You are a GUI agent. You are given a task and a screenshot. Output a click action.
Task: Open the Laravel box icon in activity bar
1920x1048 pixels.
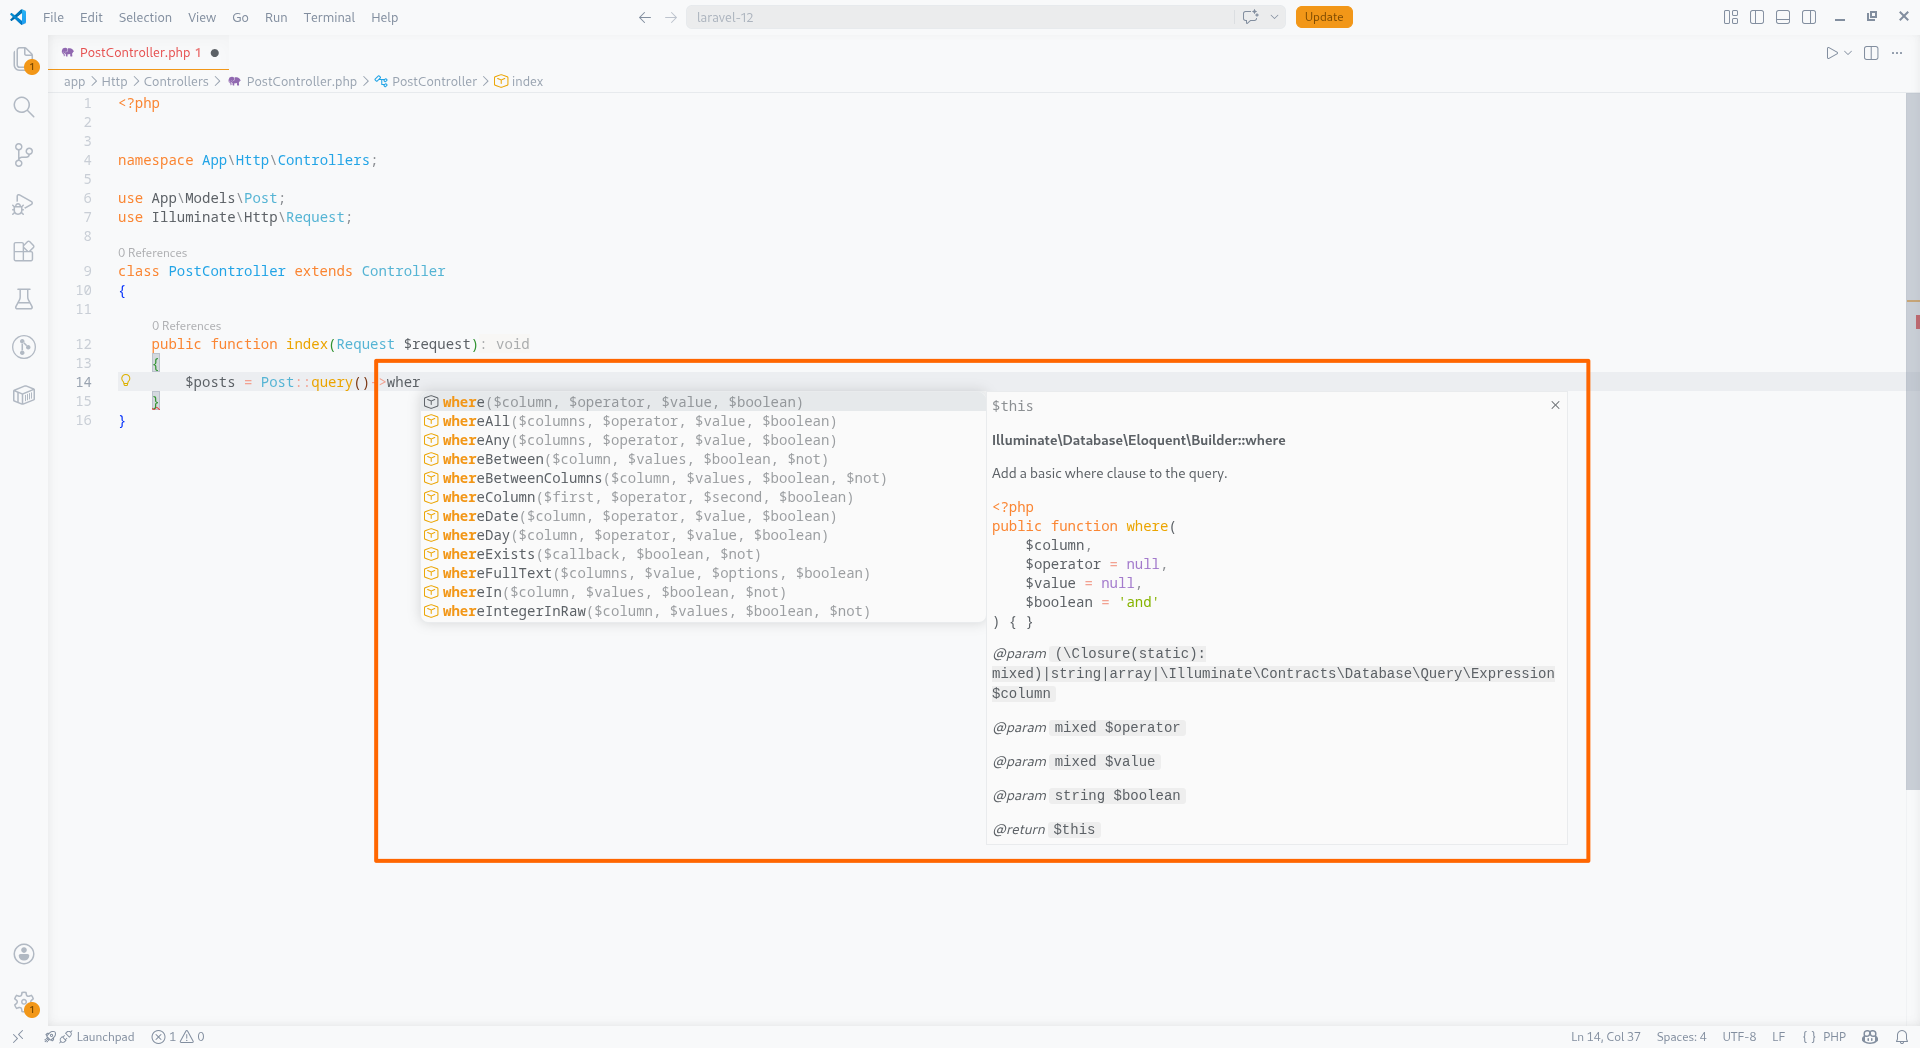coord(24,395)
